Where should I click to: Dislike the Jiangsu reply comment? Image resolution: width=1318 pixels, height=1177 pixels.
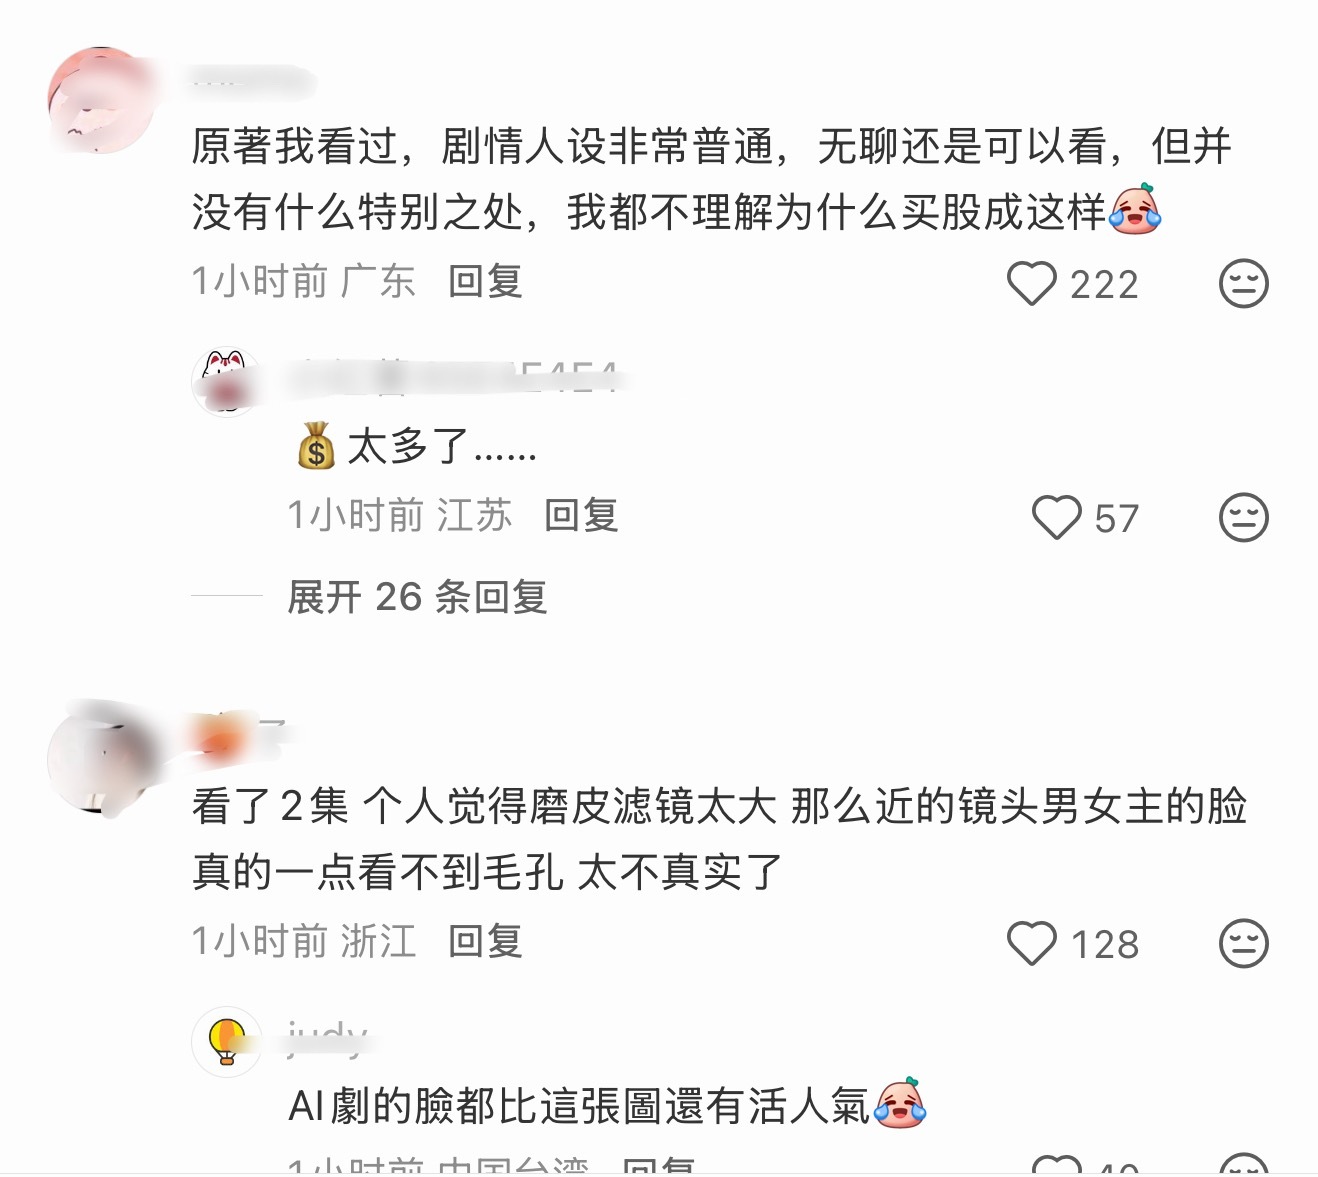pos(1244,518)
